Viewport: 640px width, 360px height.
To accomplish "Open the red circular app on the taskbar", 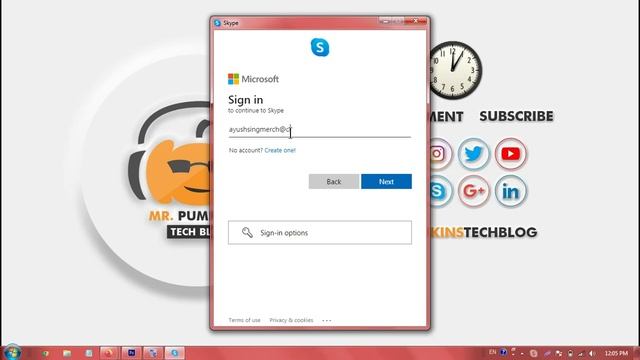I will click(109, 353).
